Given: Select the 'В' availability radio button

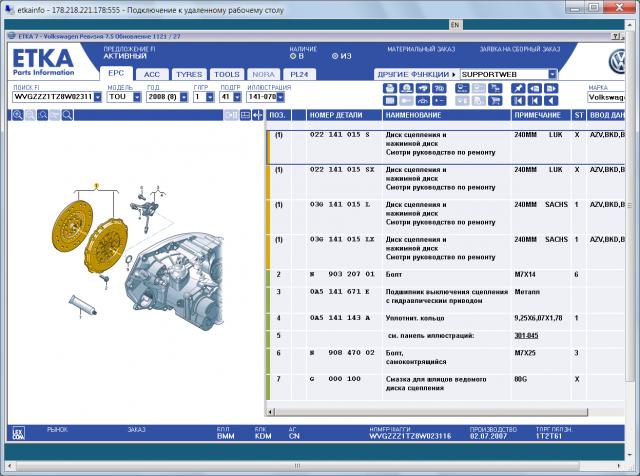Looking at the screenshot, I should [x=292, y=56].
